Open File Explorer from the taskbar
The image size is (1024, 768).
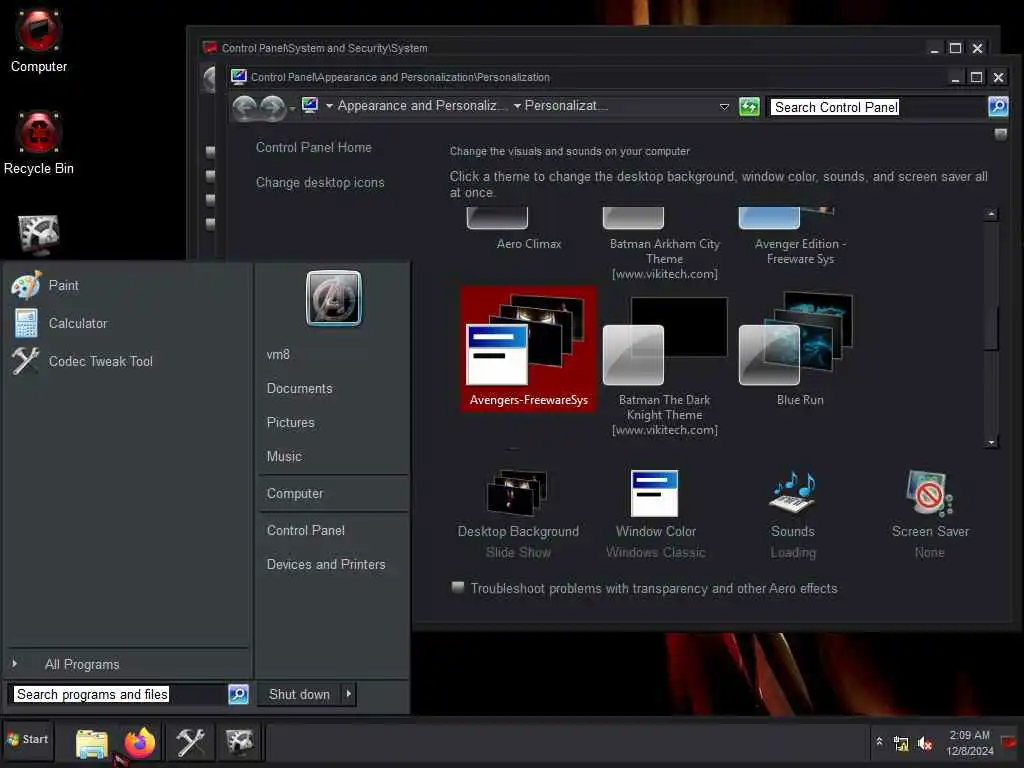point(91,743)
